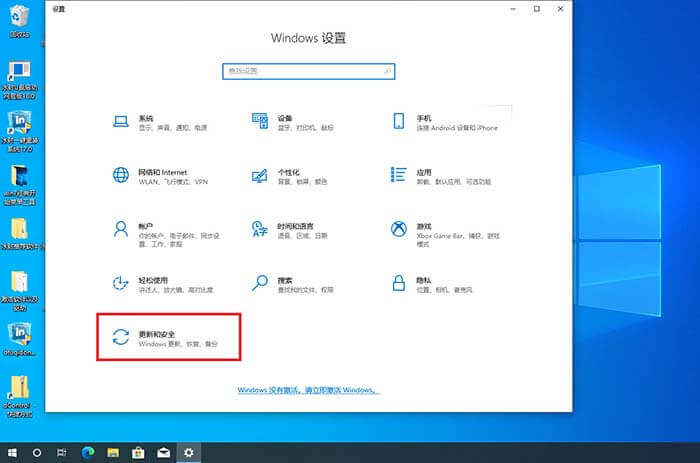Open 更新和安全 (Update & Security)

tap(167, 337)
